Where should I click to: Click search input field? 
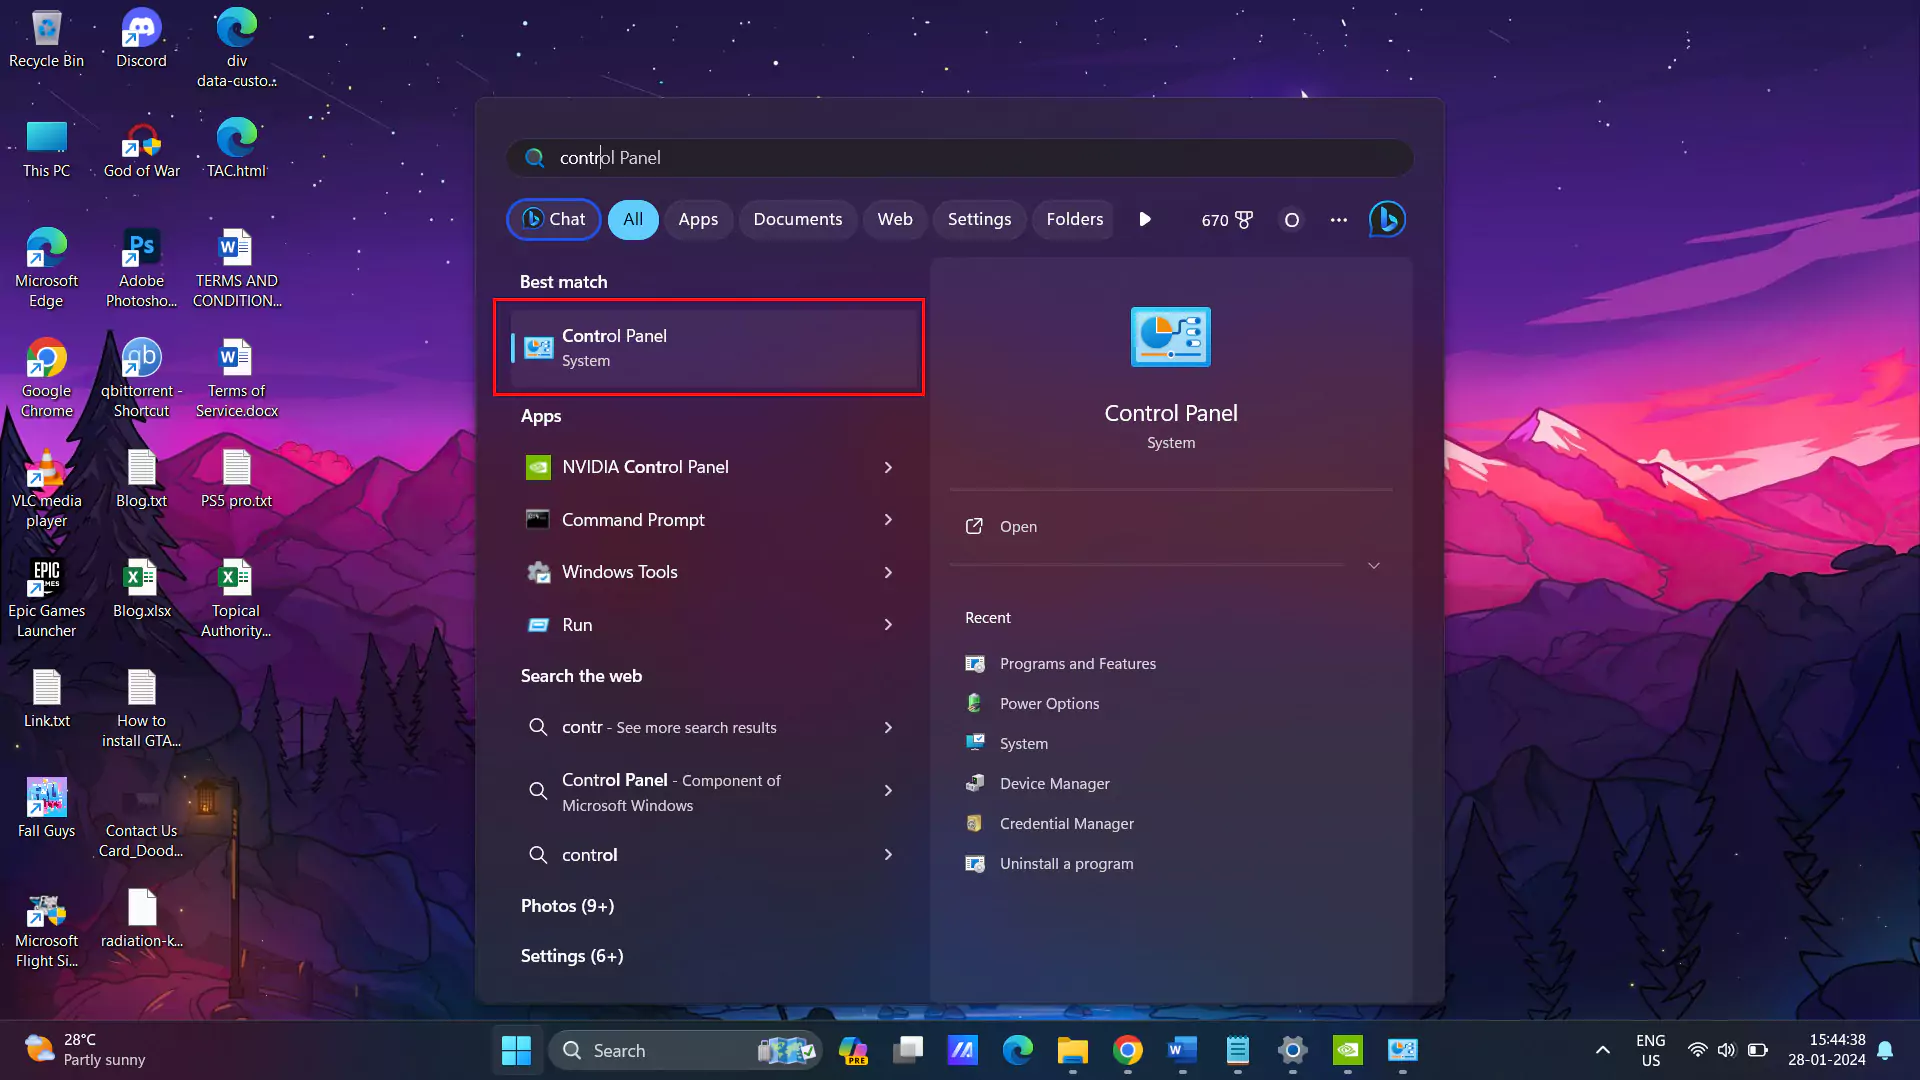(960, 157)
